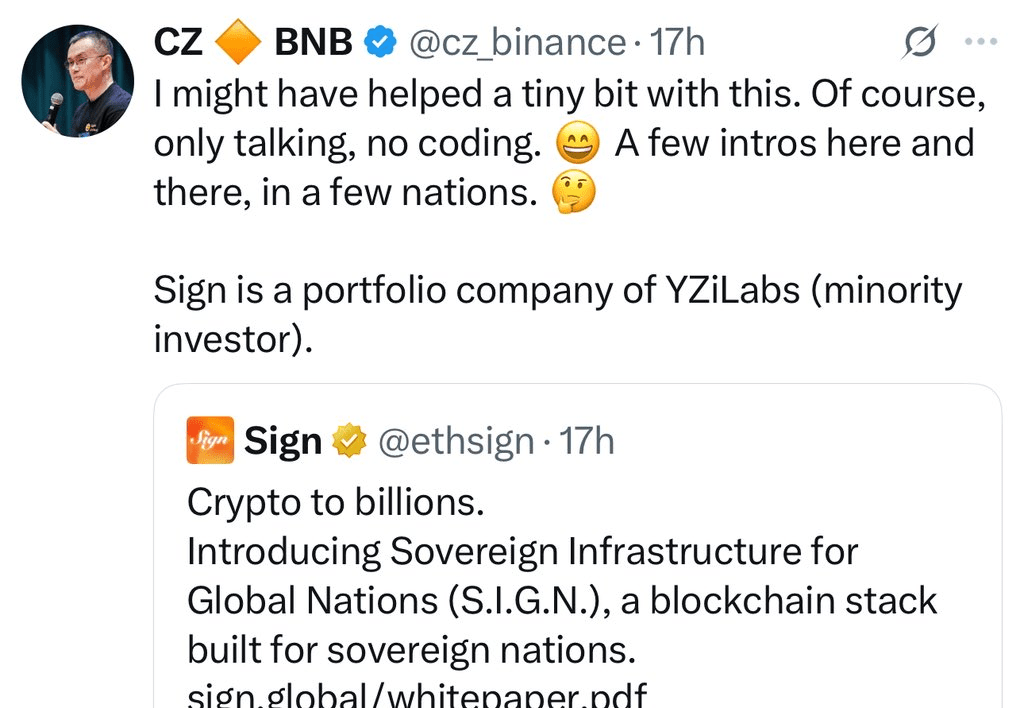Click the "Sign is a portfolio company" paragraph
1024x708 pixels.
pyautogui.click(x=558, y=314)
